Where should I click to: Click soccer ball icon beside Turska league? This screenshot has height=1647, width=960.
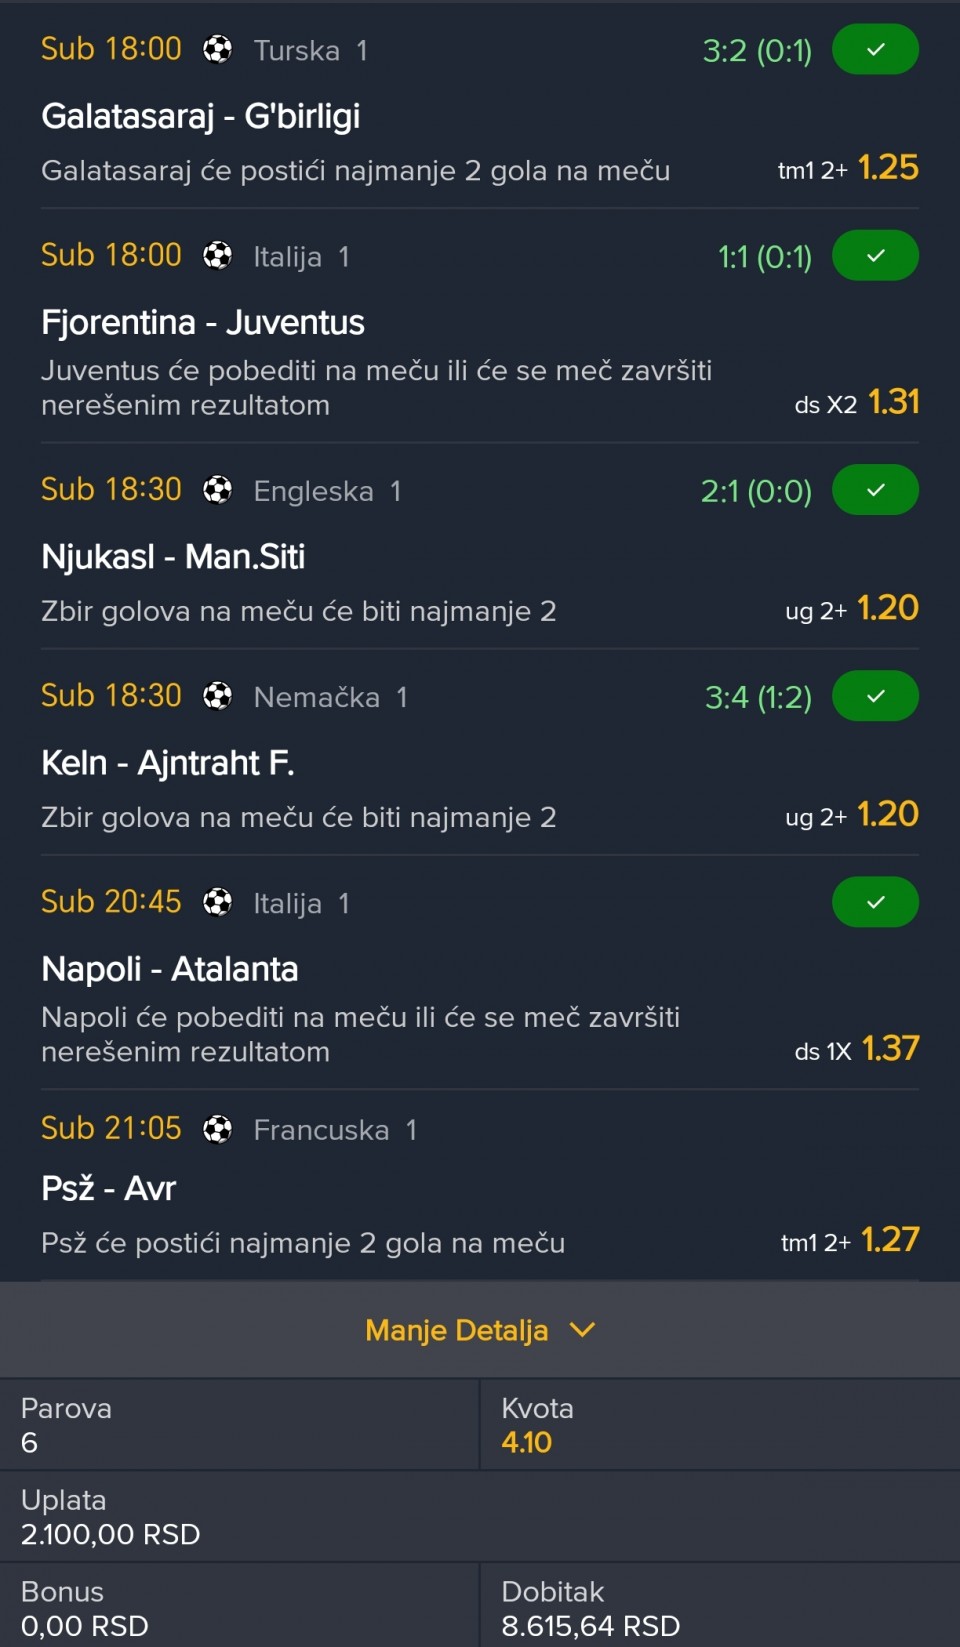(217, 49)
